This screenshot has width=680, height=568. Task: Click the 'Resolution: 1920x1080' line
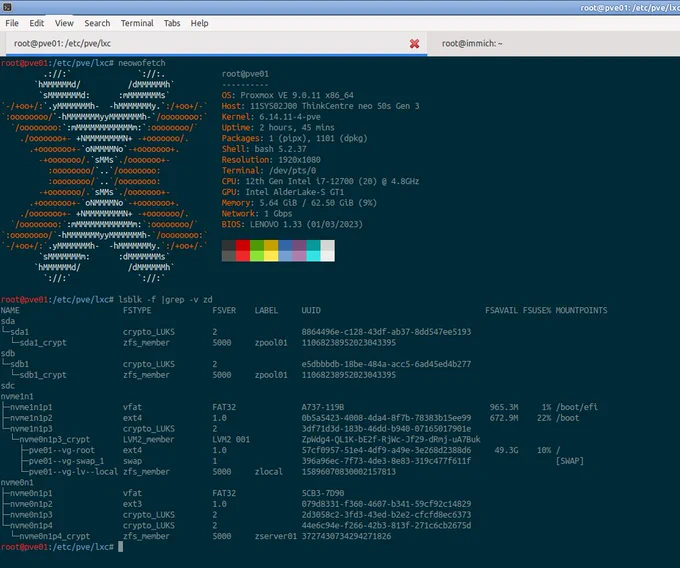pos(271,160)
